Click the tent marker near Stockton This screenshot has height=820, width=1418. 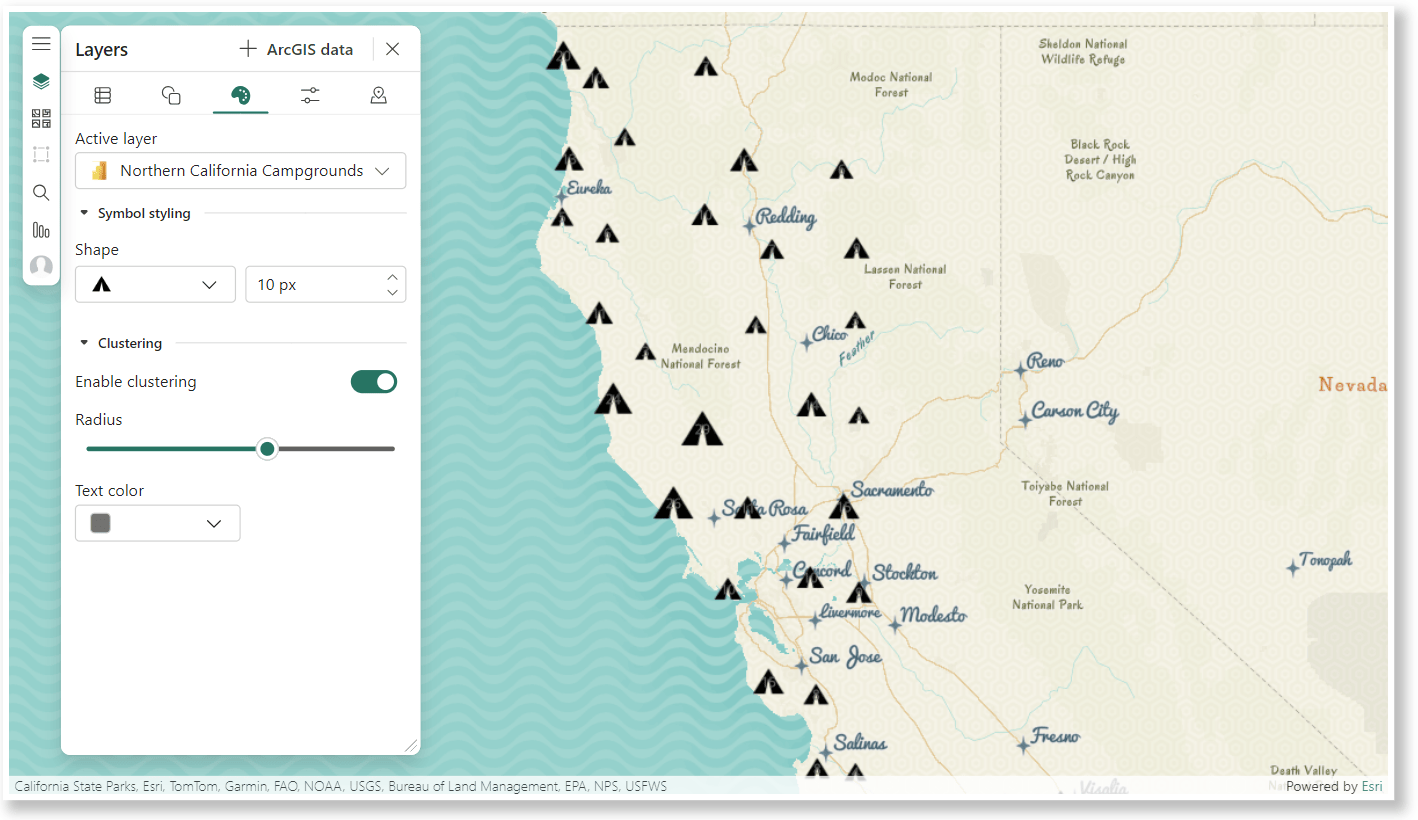pyautogui.click(x=859, y=593)
